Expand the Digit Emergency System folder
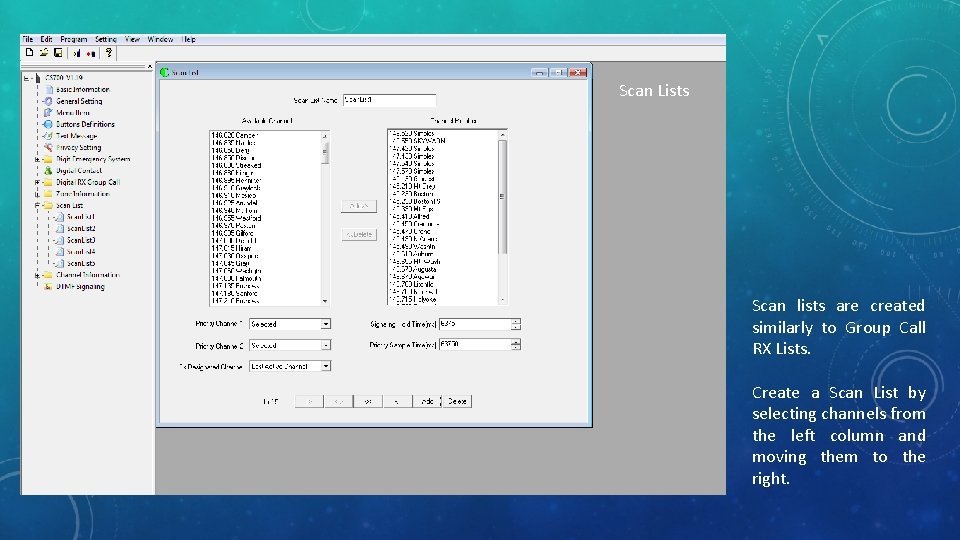 point(37,159)
